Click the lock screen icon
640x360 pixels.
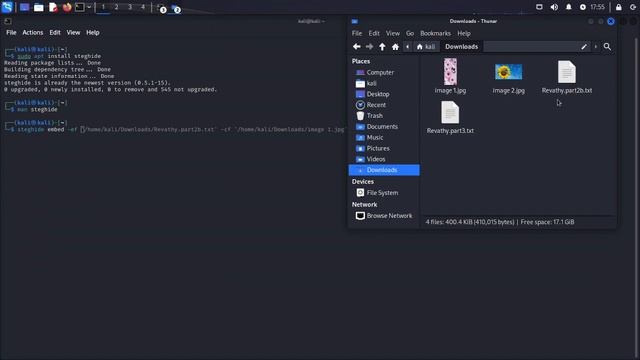(x=619, y=7)
